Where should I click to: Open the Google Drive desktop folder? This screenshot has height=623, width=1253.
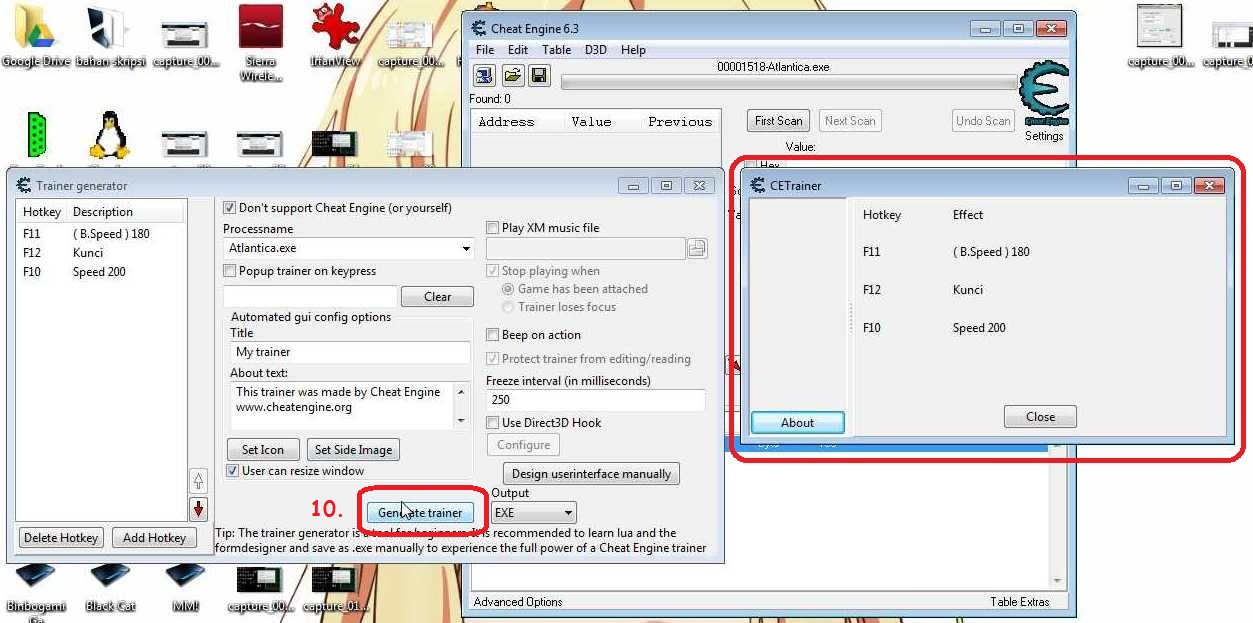pos(35,37)
